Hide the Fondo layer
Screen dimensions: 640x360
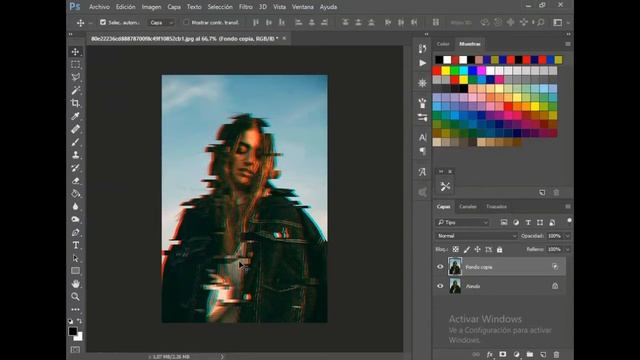coord(440,286)
